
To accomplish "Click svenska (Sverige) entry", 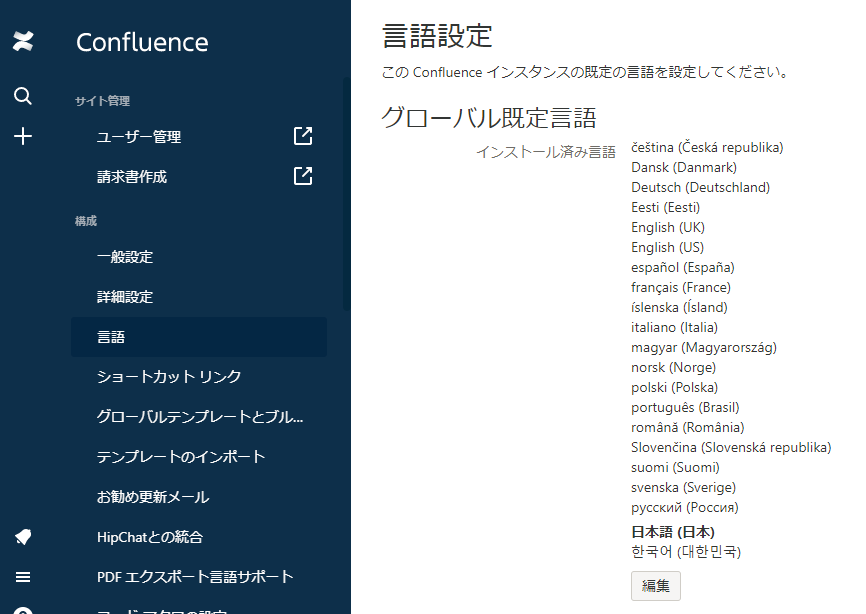I will click(684, 488).
